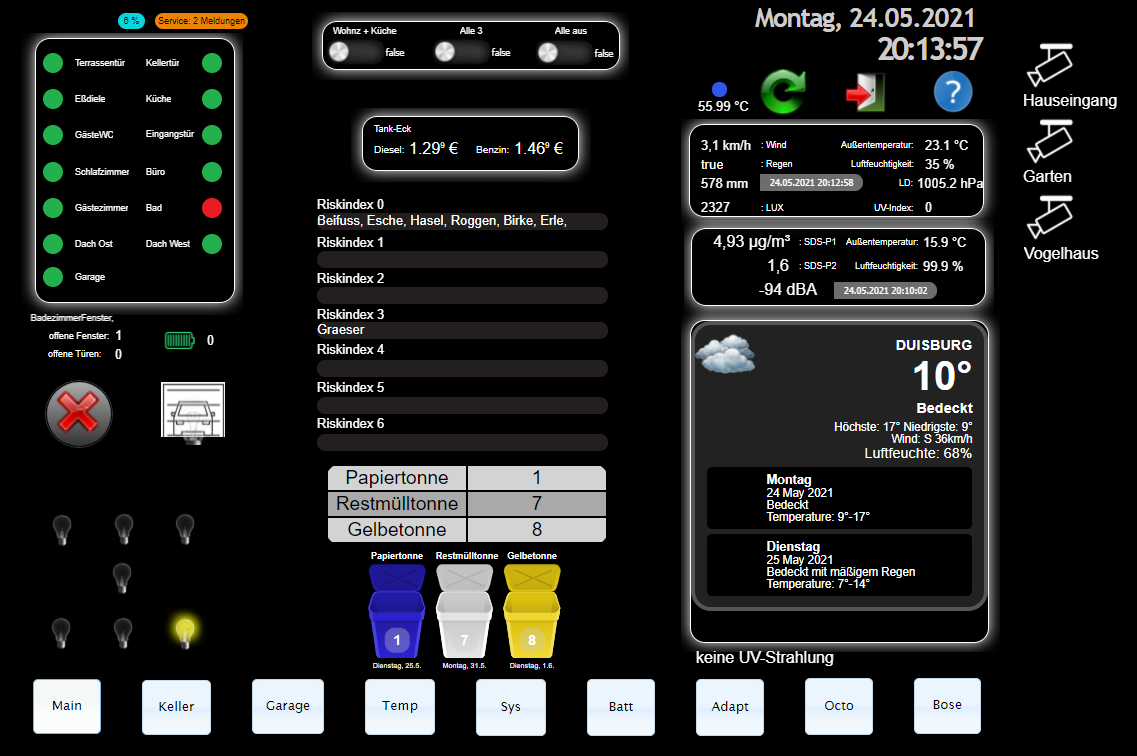Click the green refresh arrow icon
This screenshot has width=1137, height=756.
coord(784,91)
